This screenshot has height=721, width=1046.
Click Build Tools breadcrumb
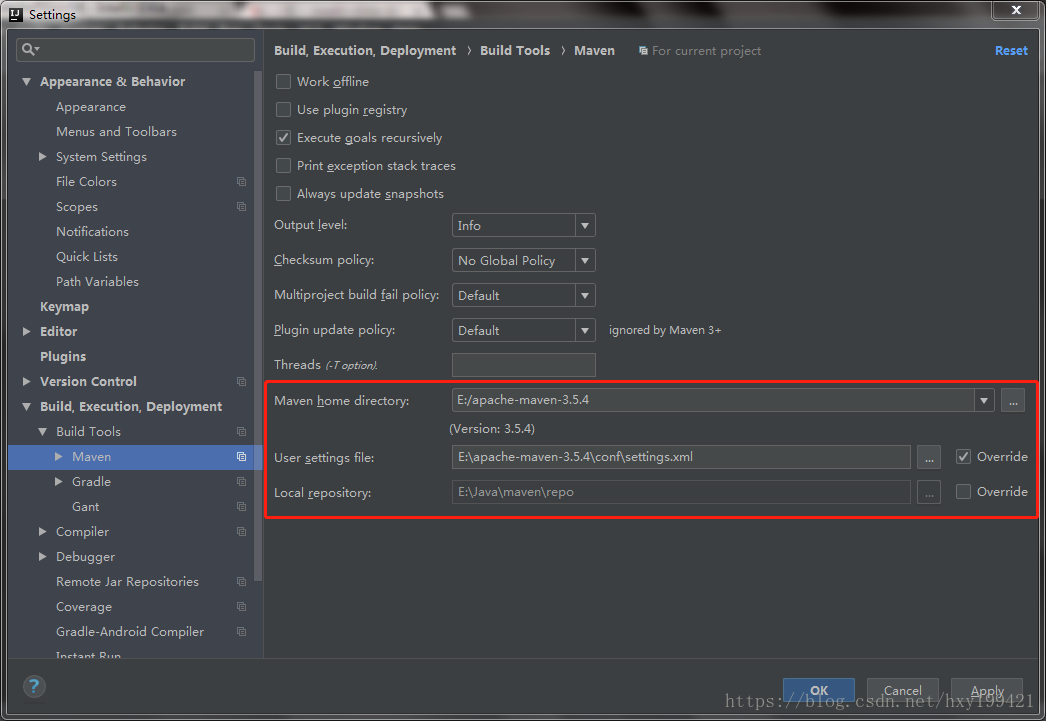point(515,51)
